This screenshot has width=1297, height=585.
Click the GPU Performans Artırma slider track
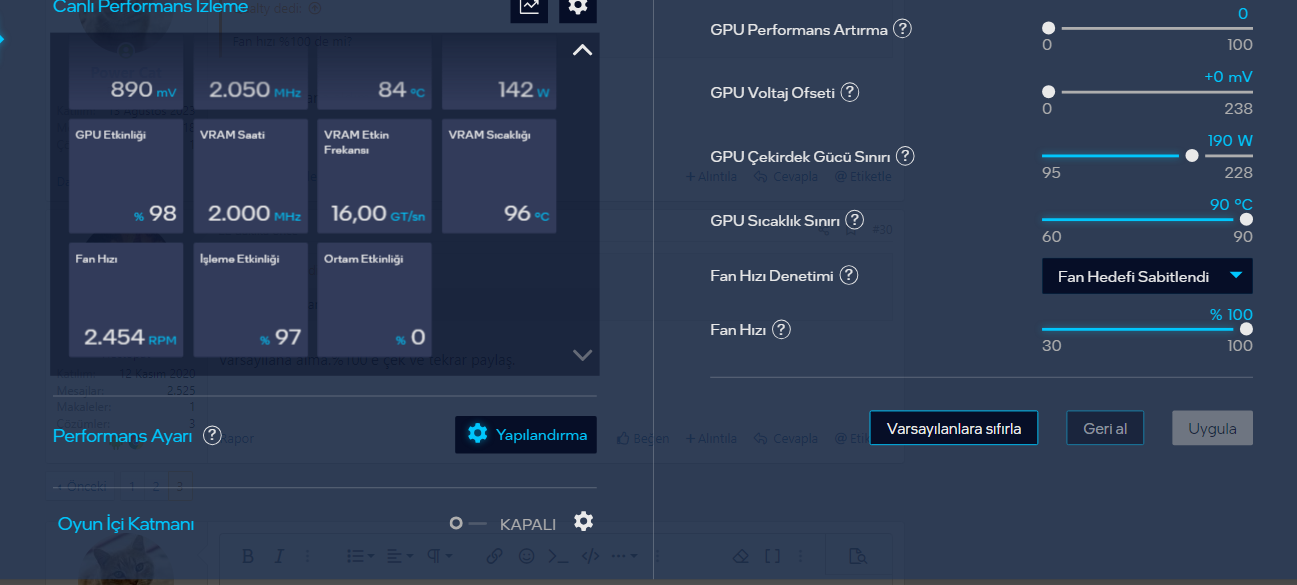(x=1147, y=28)
